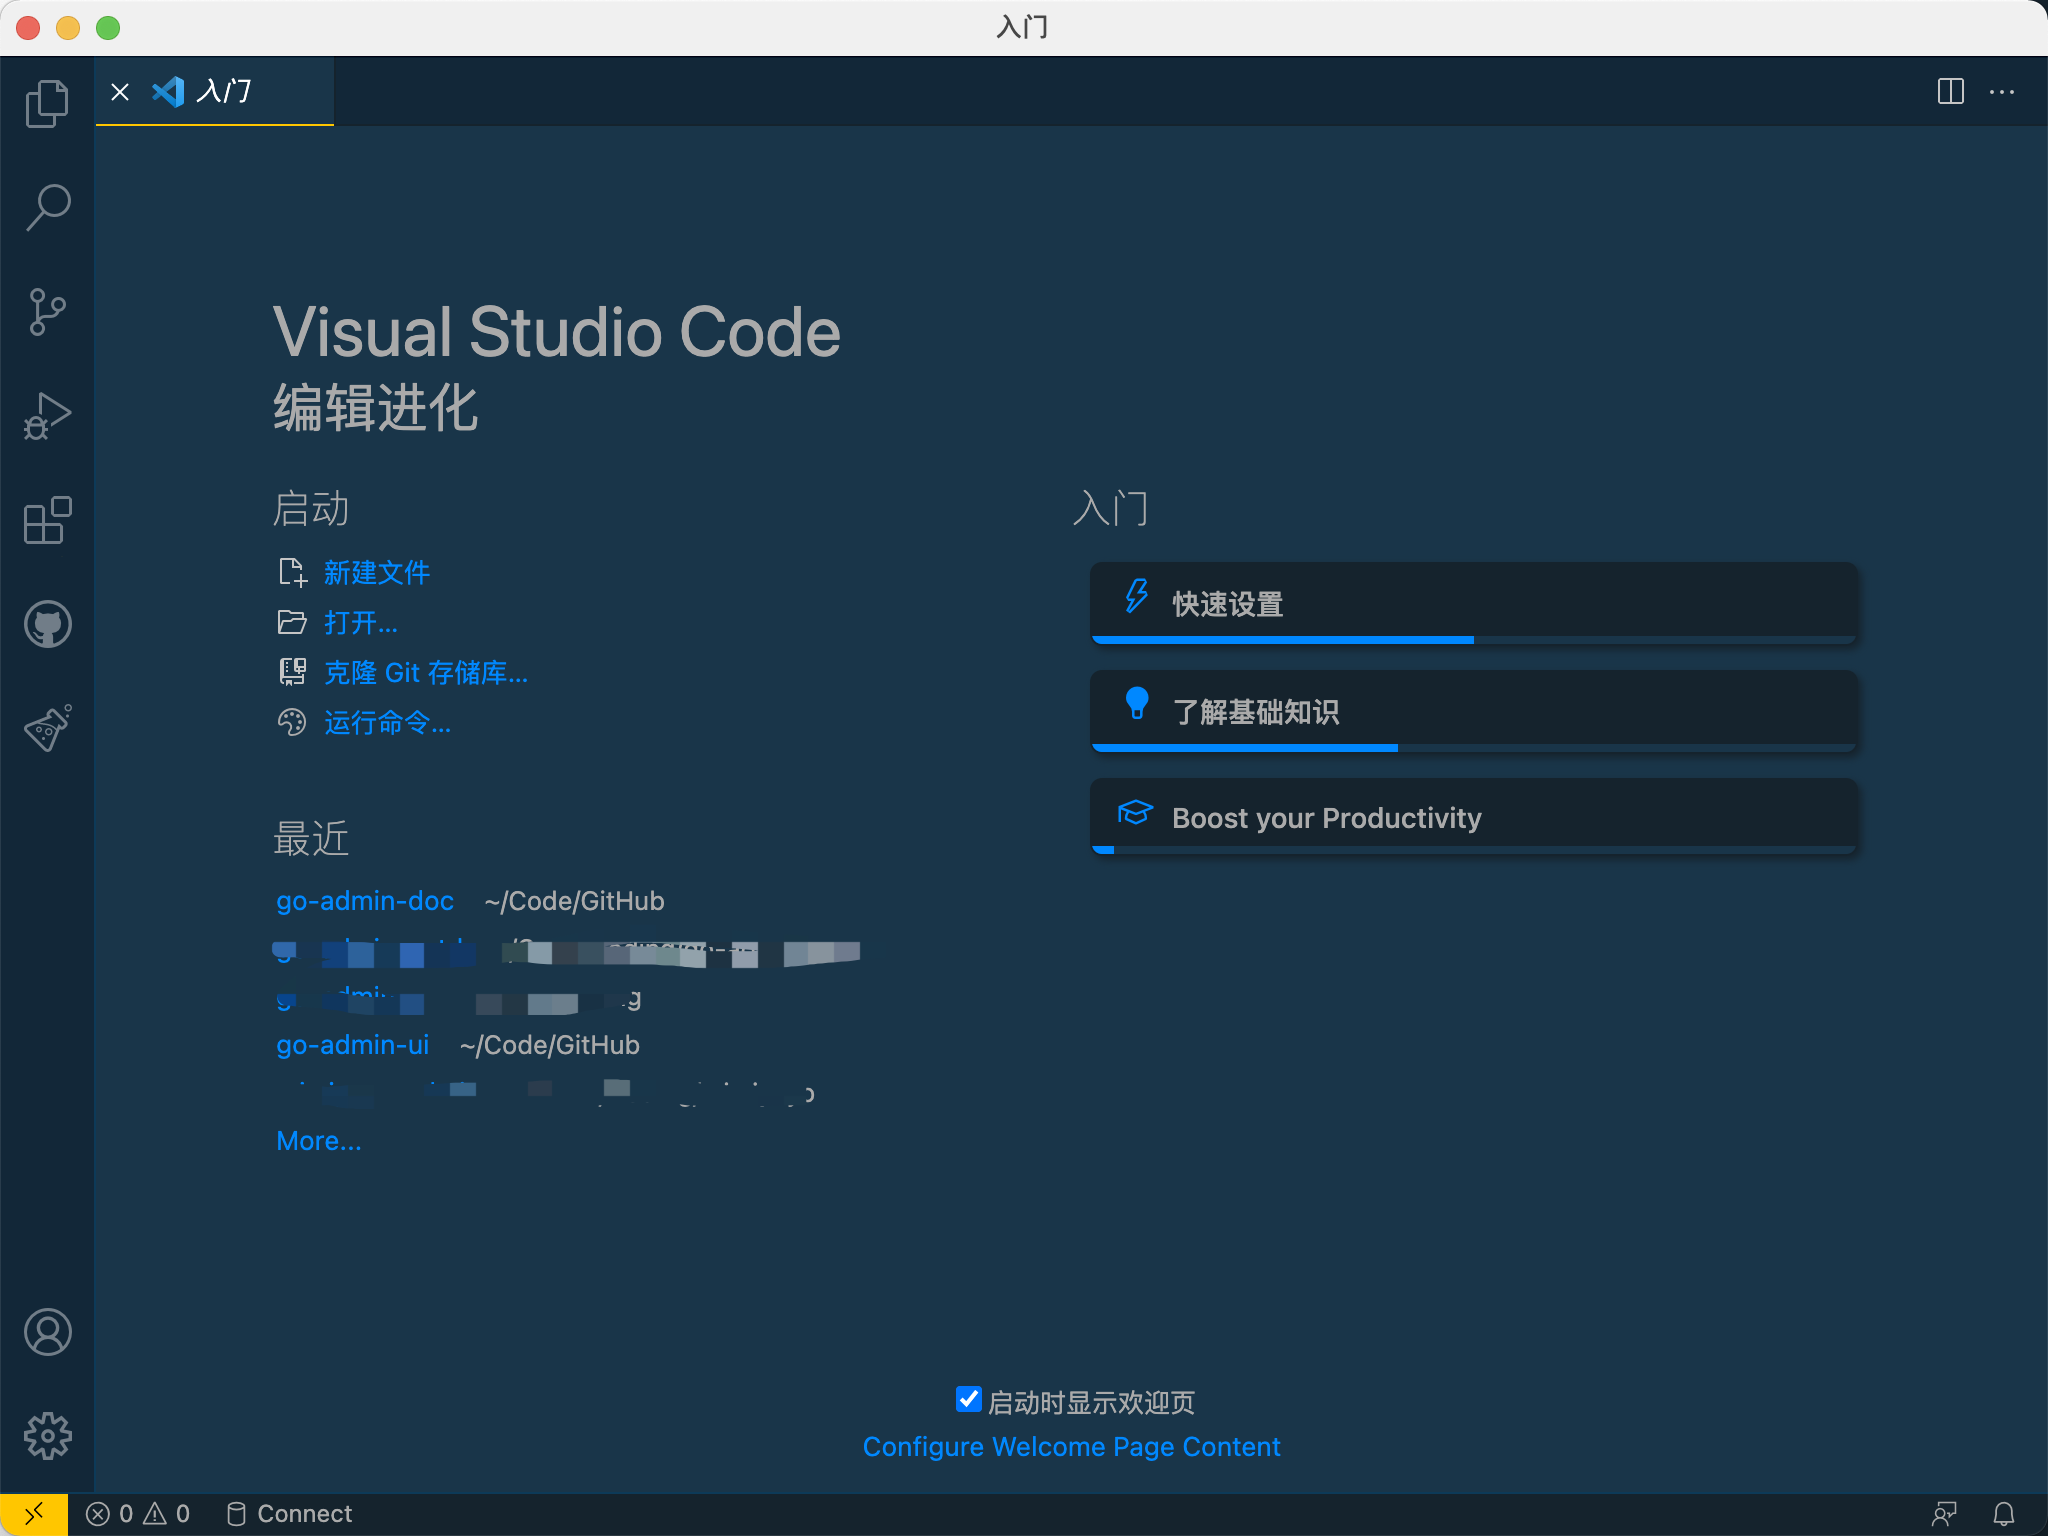Split the editor to the right
Screen dimensions: 2048x1536
[x=1950, y=92]
